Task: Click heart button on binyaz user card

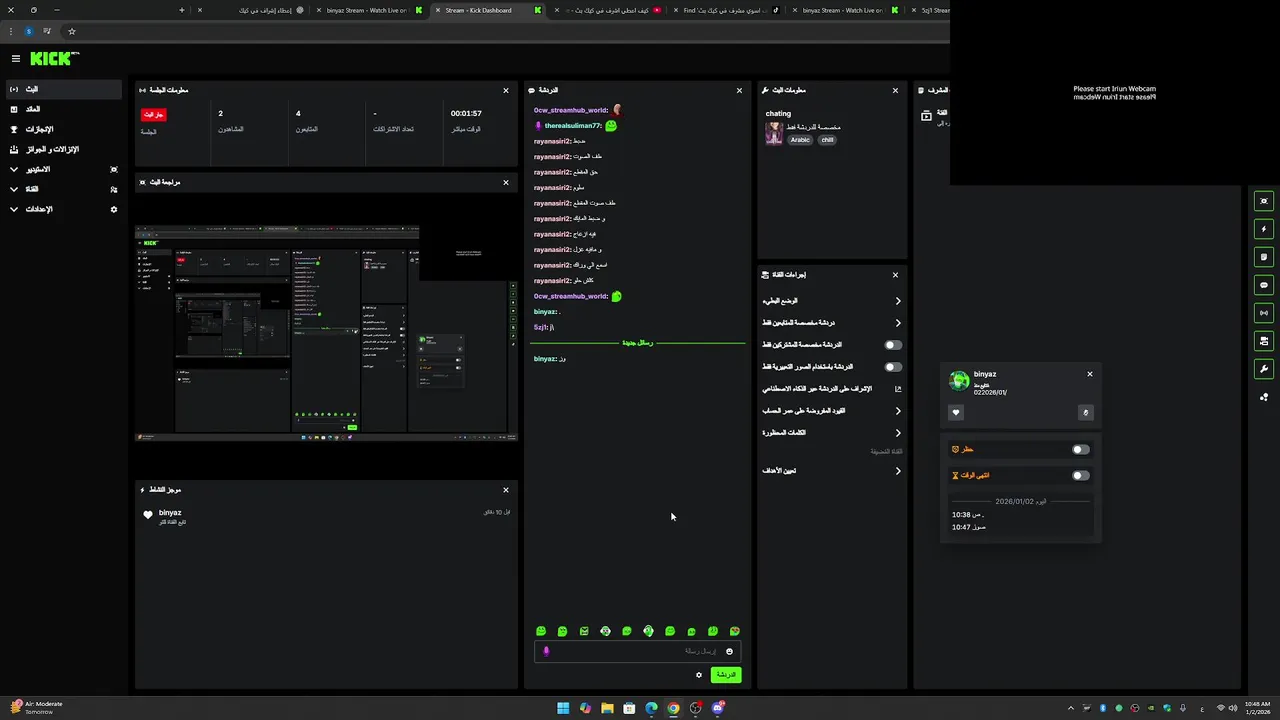Action: pyautogui.click(x=956, y=412)
